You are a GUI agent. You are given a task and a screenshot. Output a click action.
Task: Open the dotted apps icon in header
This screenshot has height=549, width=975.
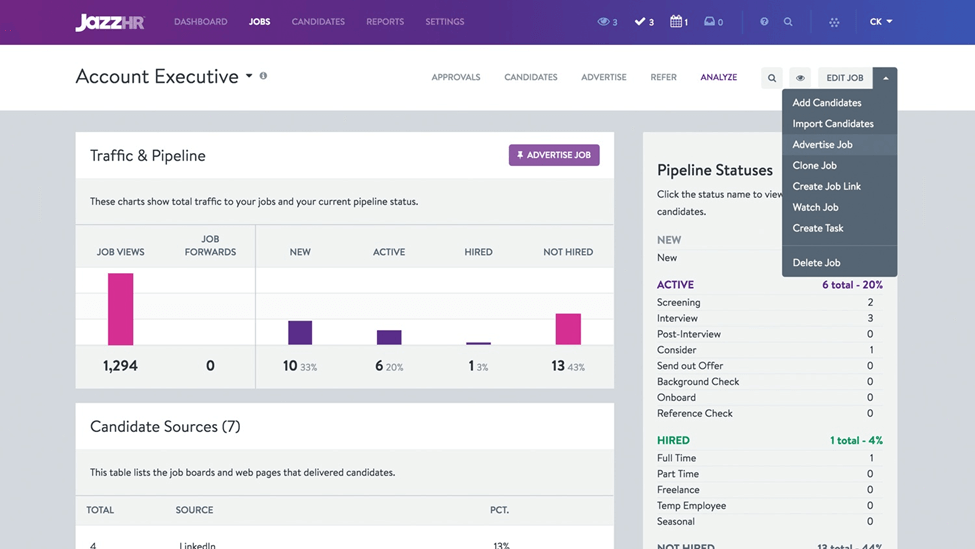834,22
